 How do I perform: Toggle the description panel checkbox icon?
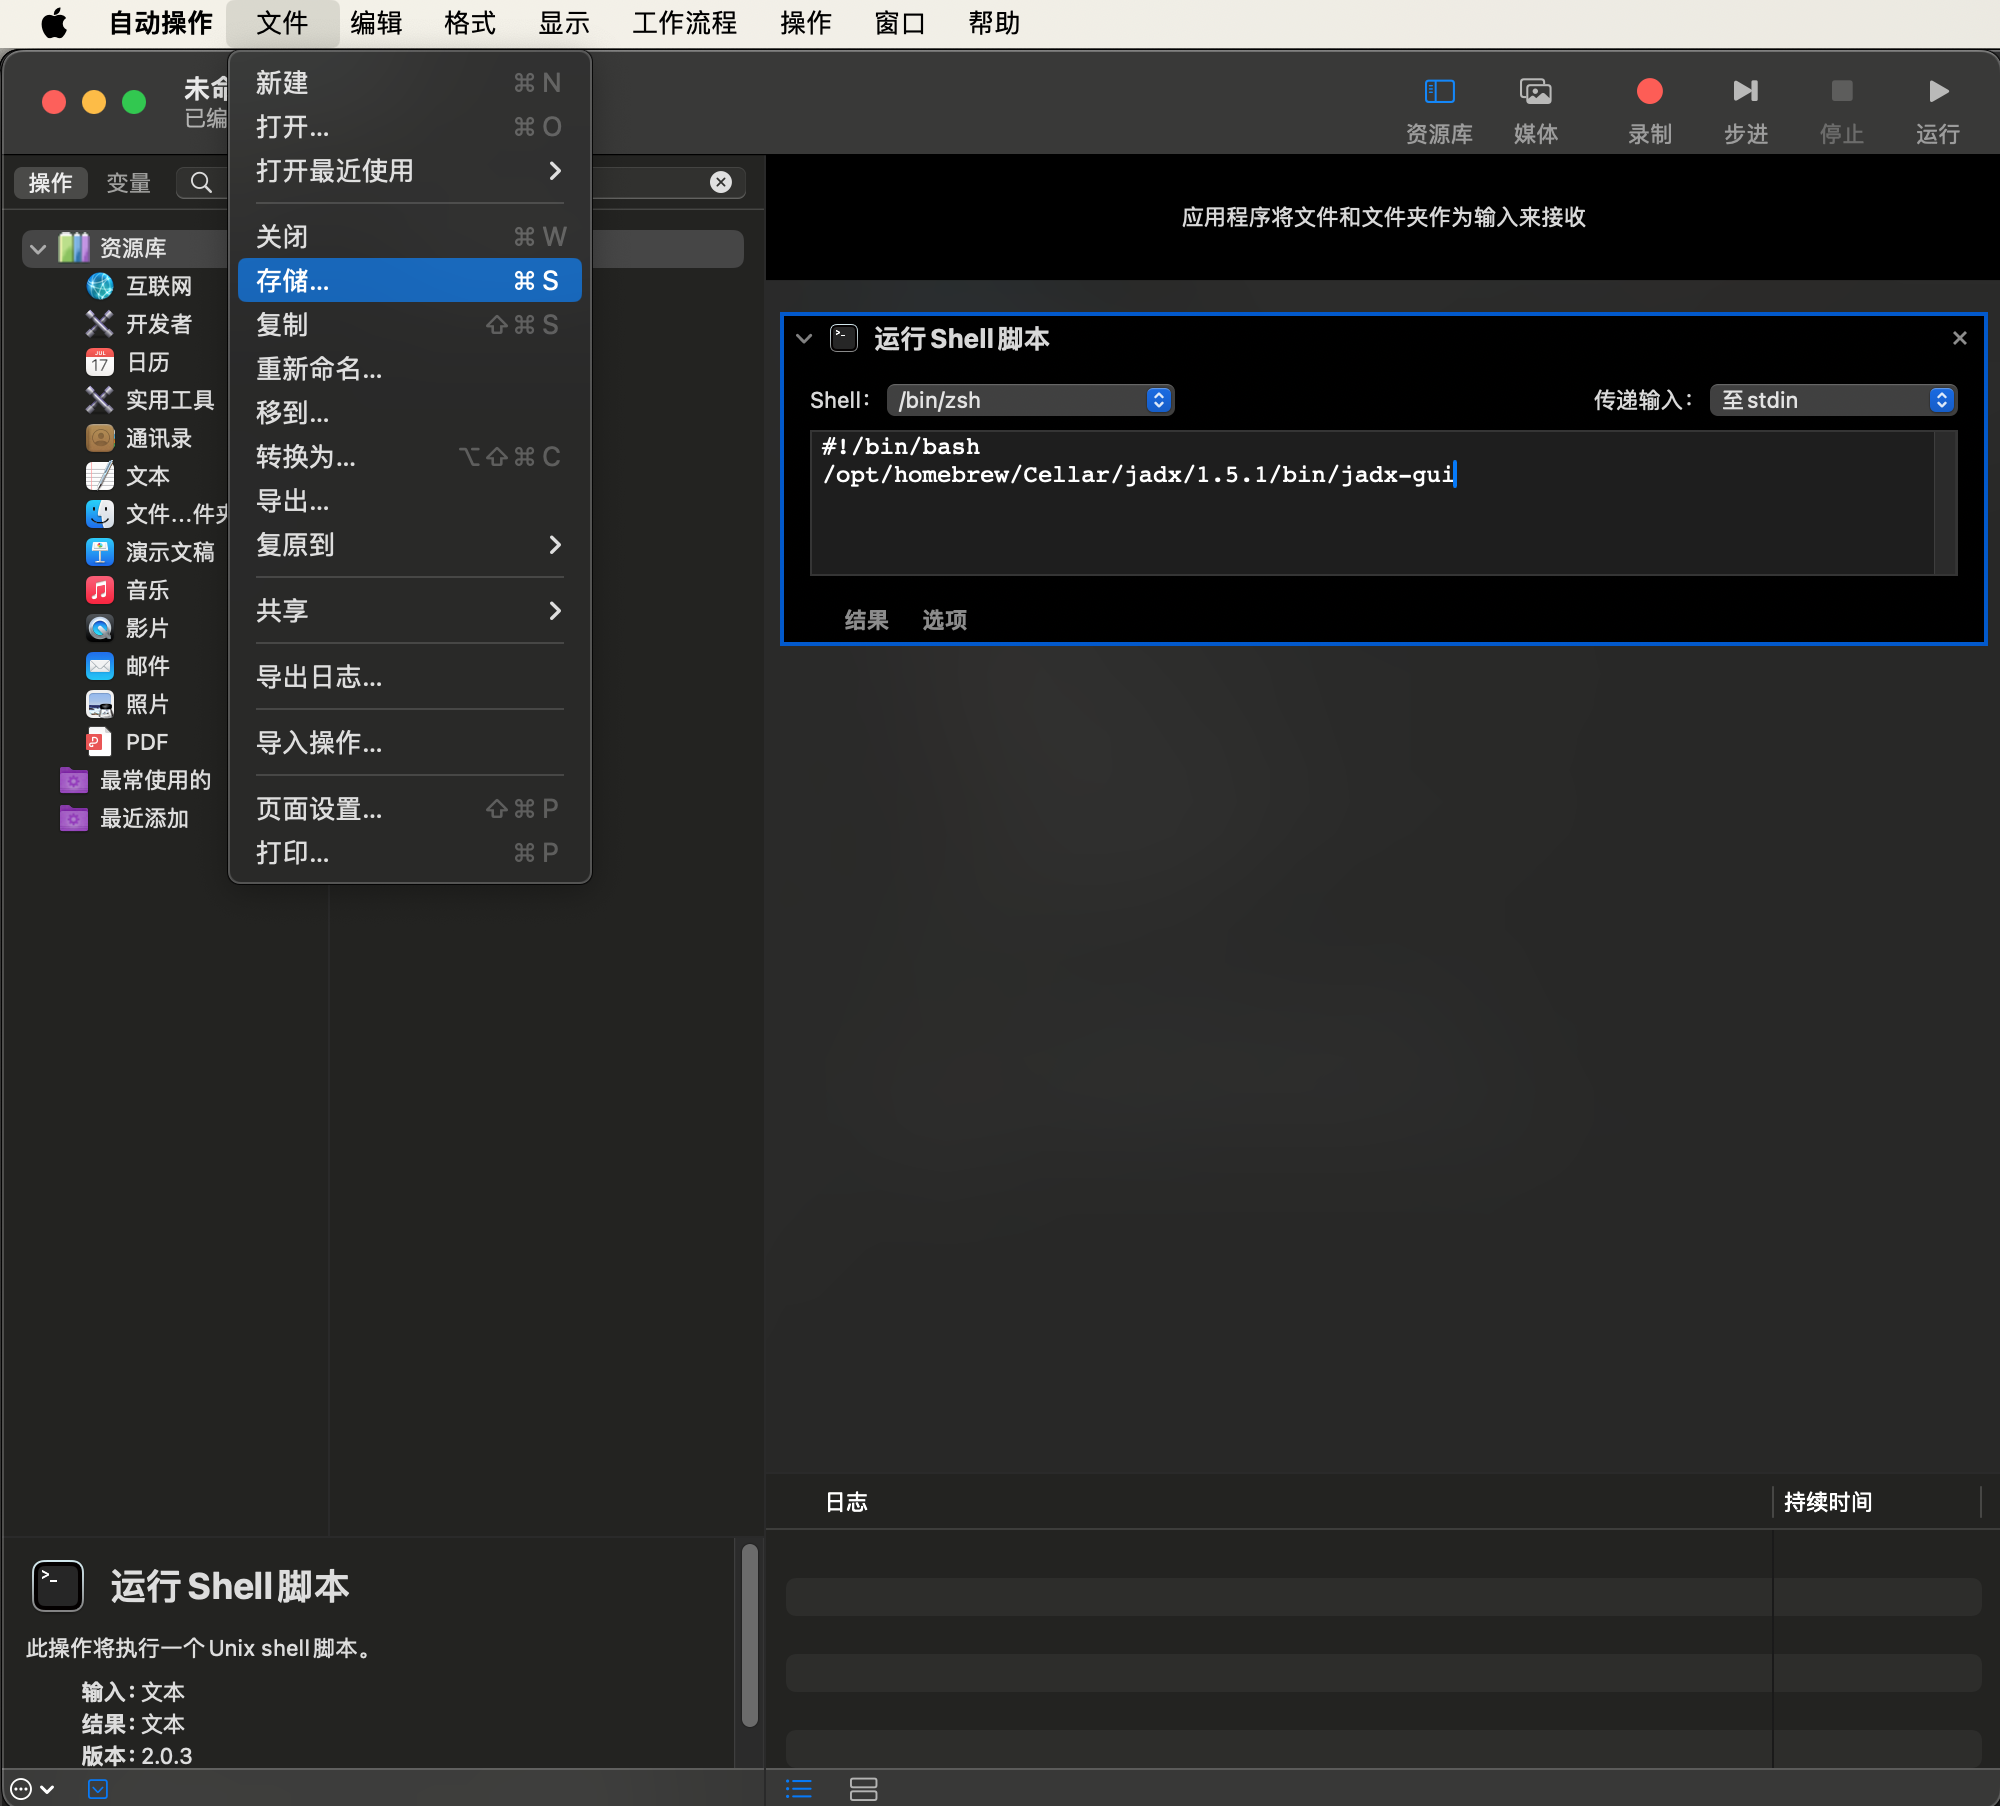click(98, 1788)
